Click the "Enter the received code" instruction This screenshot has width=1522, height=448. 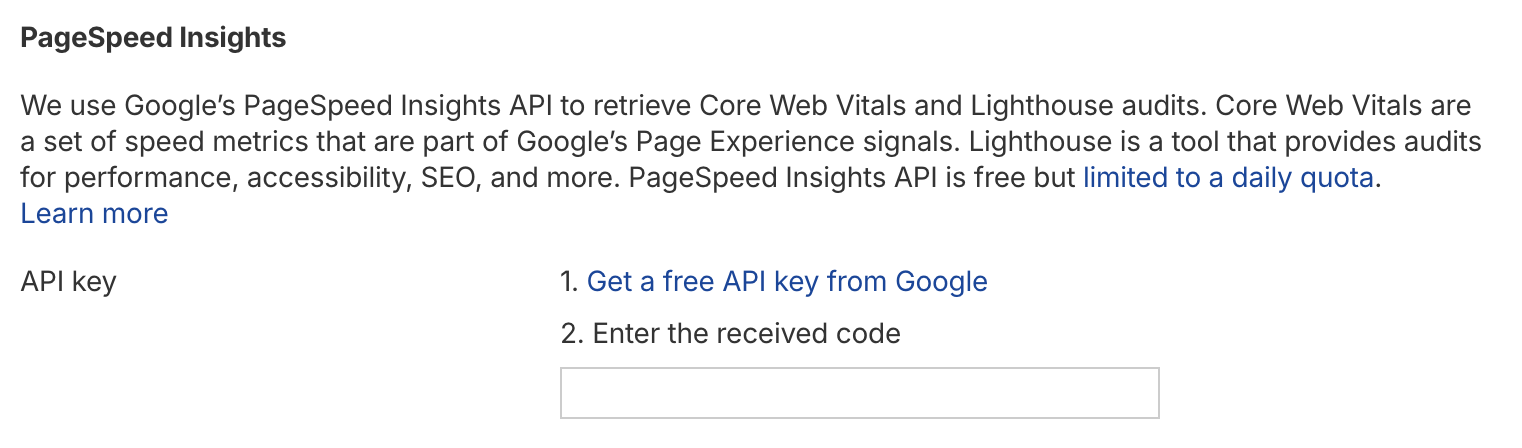click(x=746, y=333)
